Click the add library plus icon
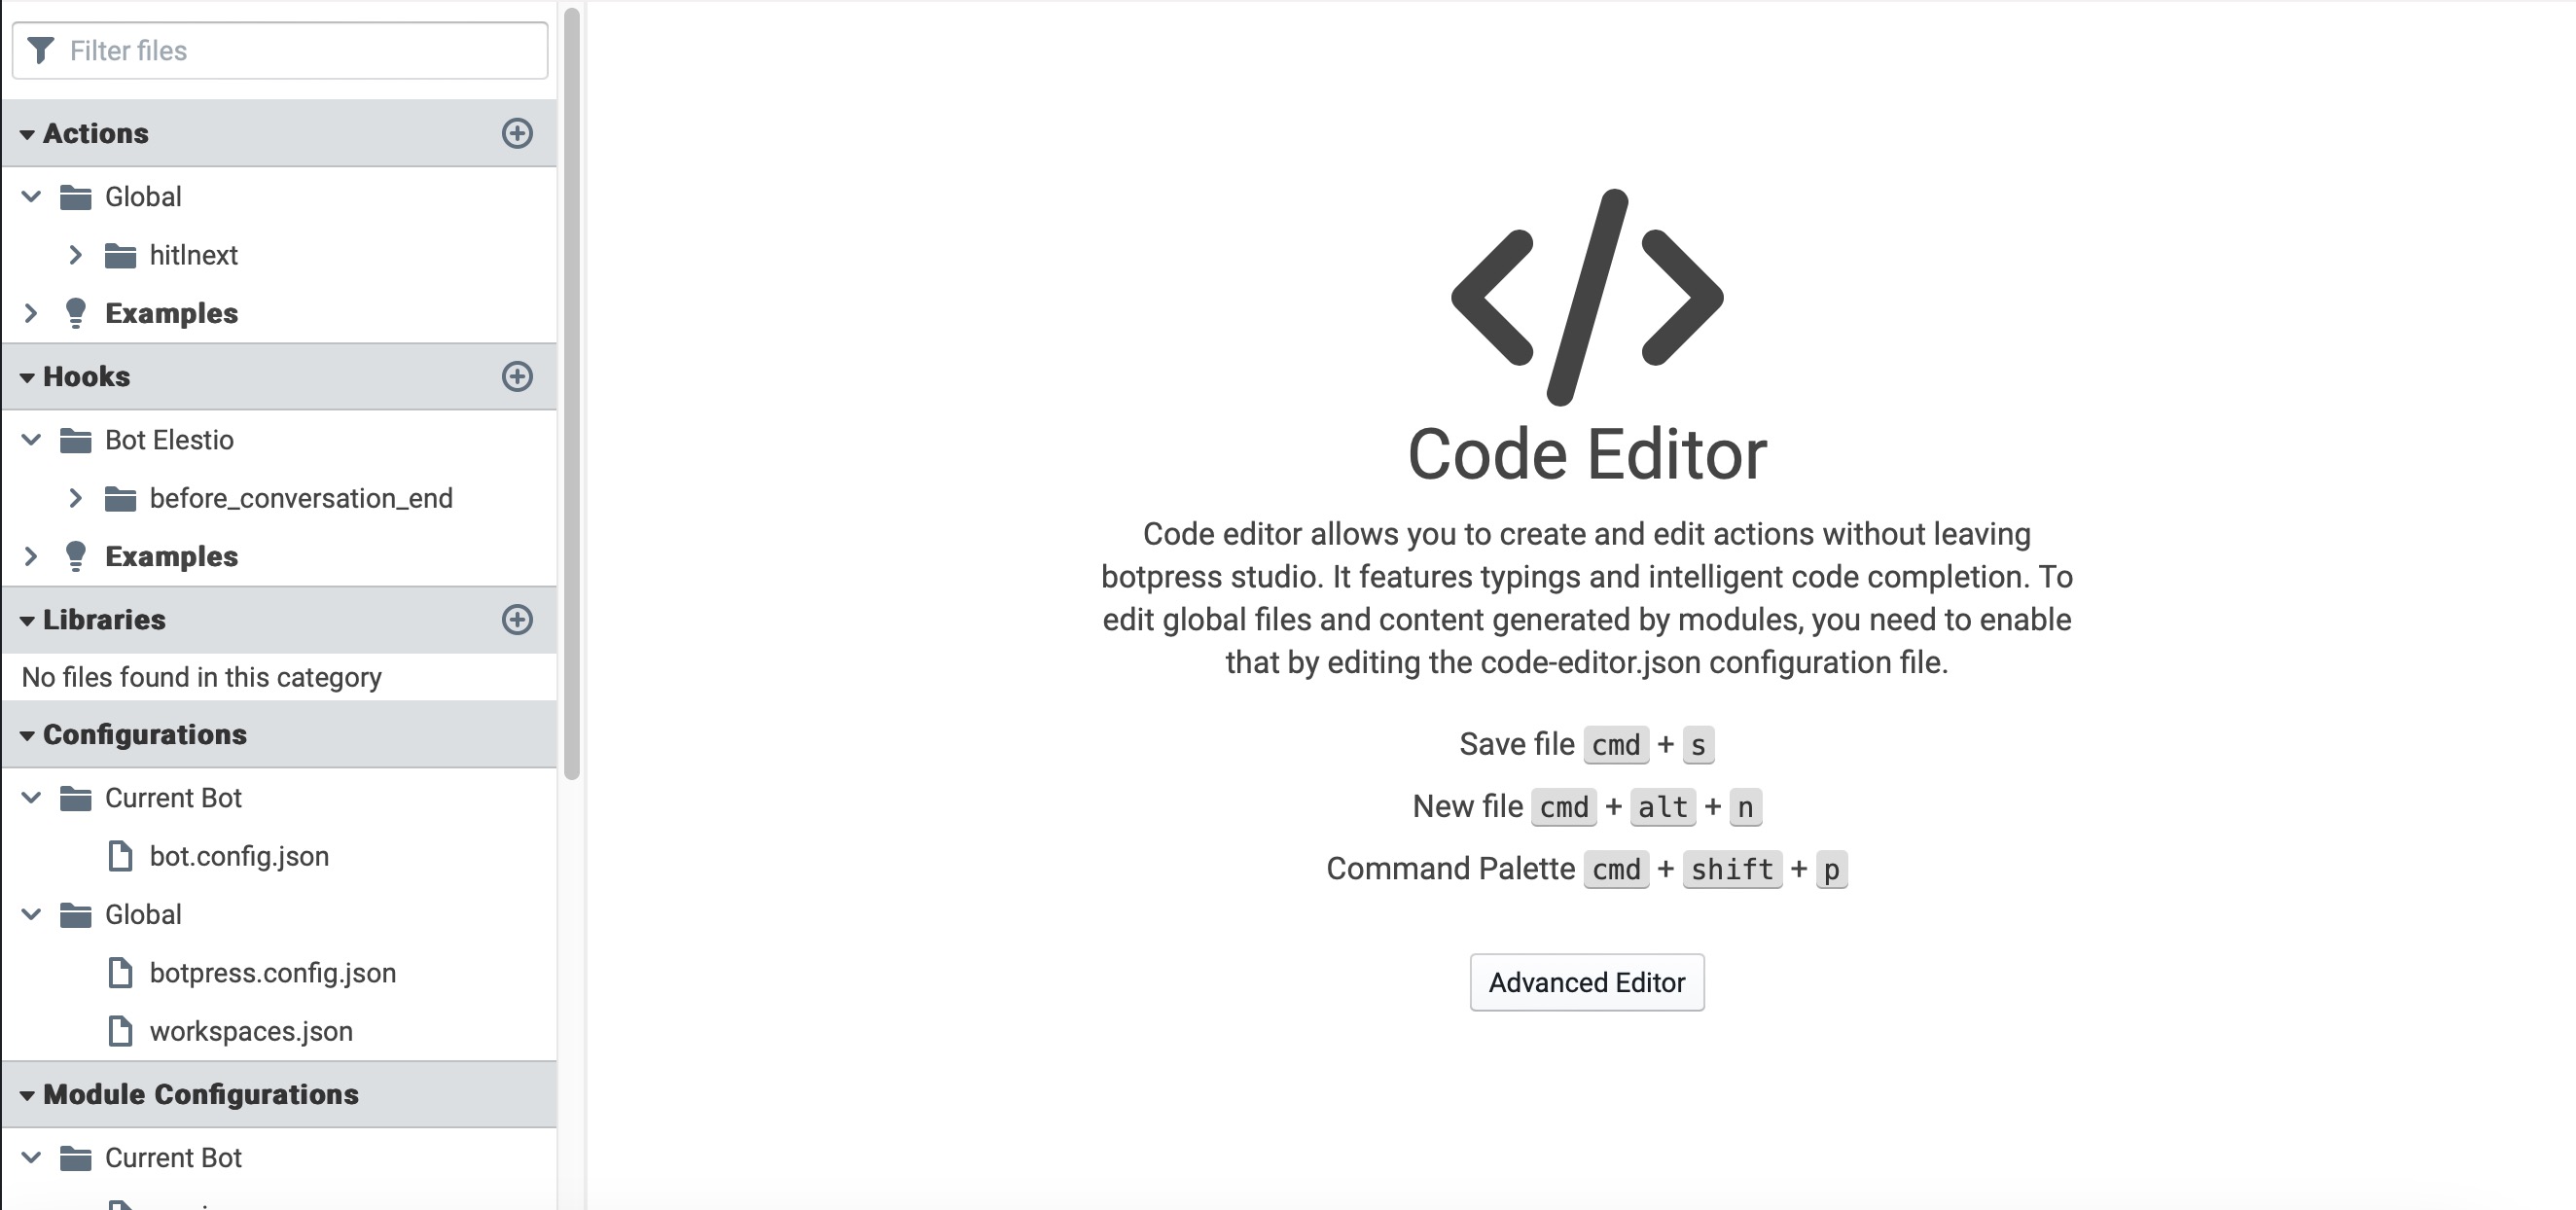2576x1210 pixels. [517, 620]
